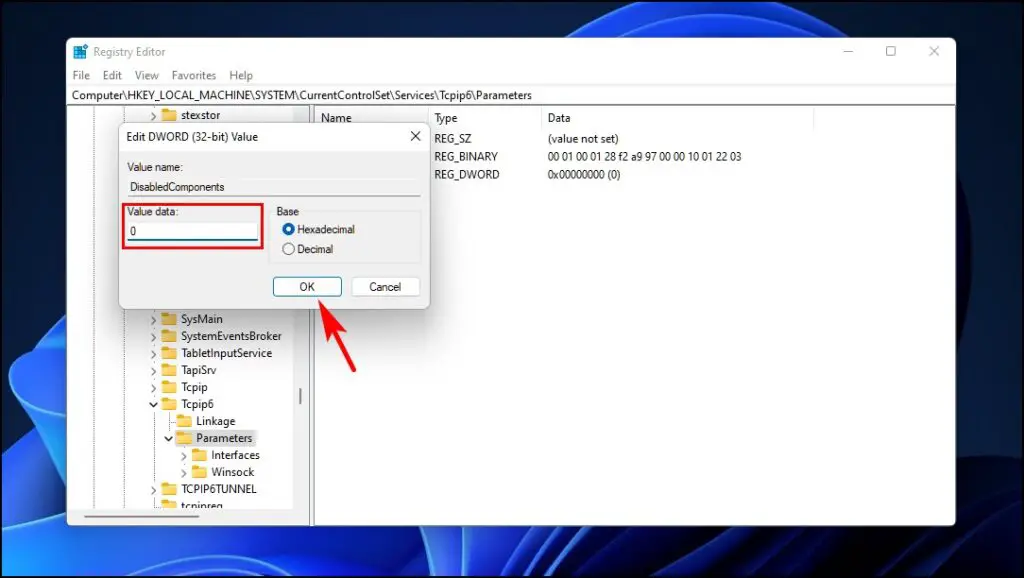Expand the Tcpip key
The width and height of the screenshot is (1024, 578).
click(x=153, y=387)
